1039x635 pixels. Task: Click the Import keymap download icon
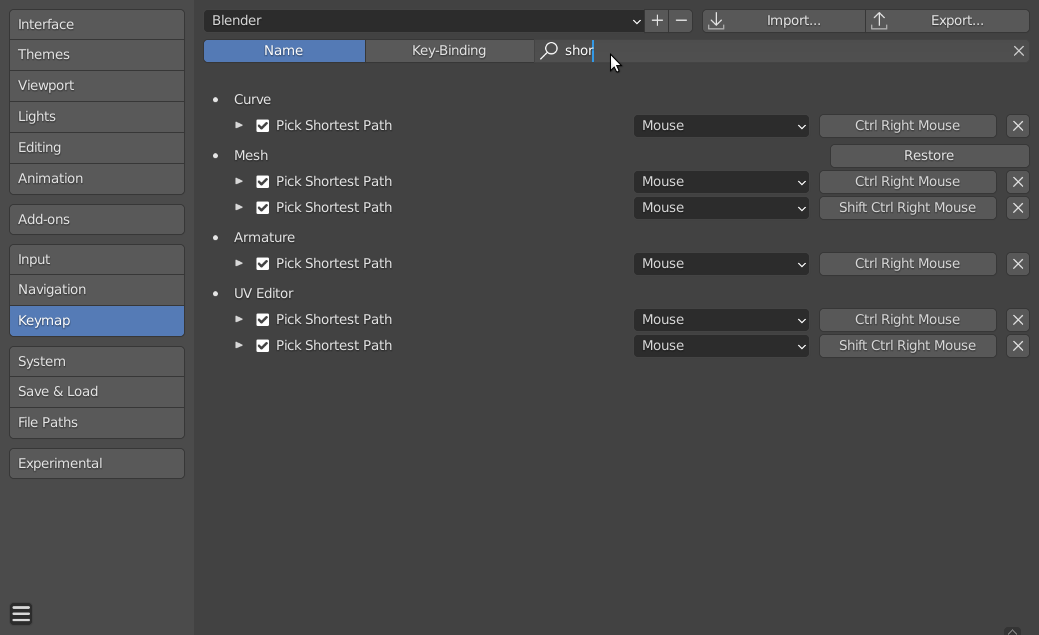pos(717,20)
